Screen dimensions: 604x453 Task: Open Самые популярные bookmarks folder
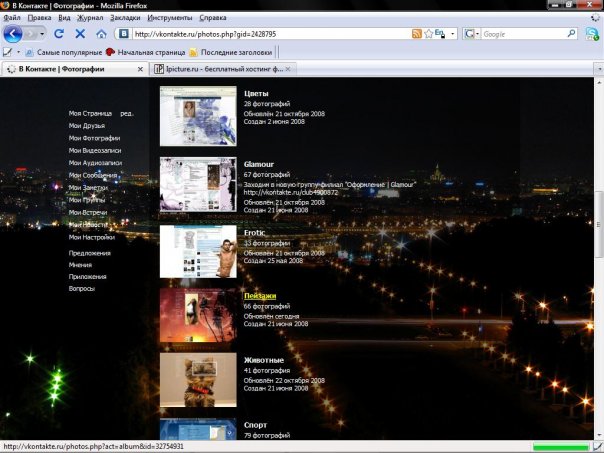(x=64, y=52)
